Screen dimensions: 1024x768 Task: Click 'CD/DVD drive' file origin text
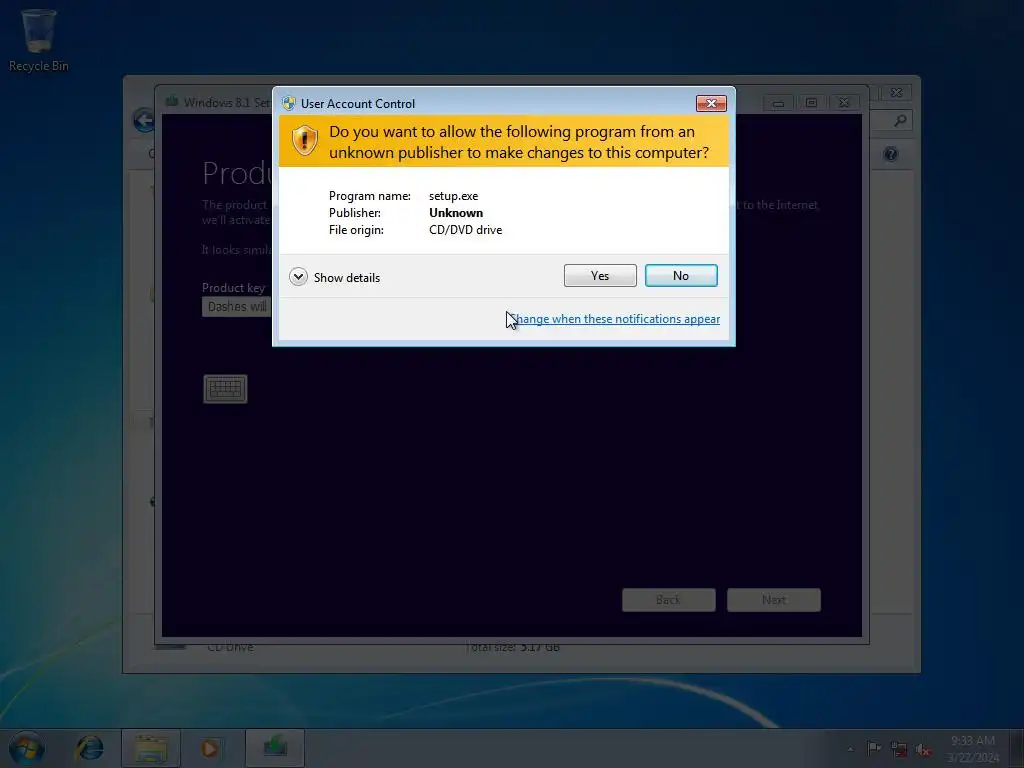(466, 230)
